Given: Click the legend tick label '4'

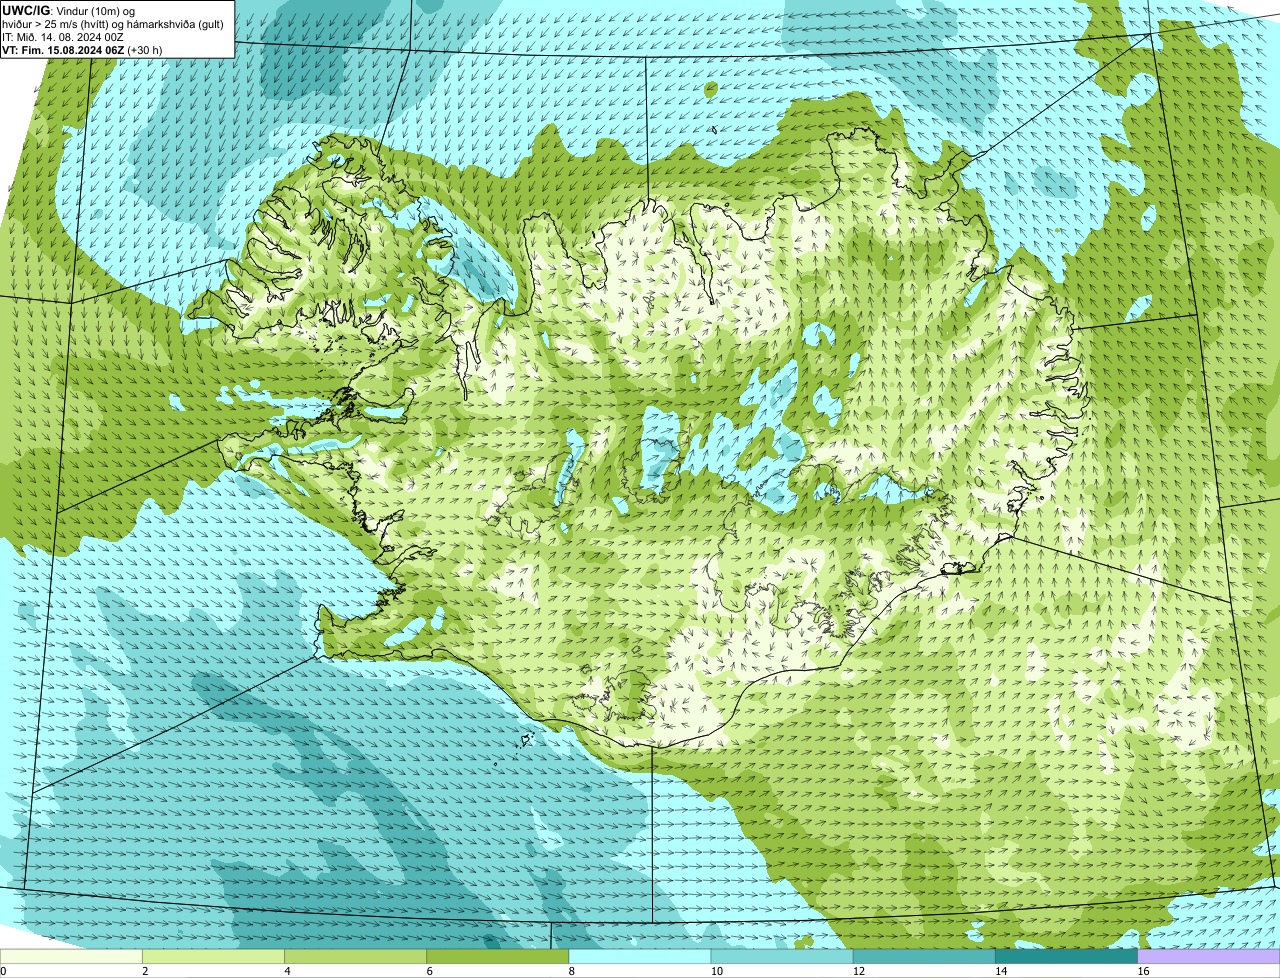Looking at the screenshot, I should [288, 971].
